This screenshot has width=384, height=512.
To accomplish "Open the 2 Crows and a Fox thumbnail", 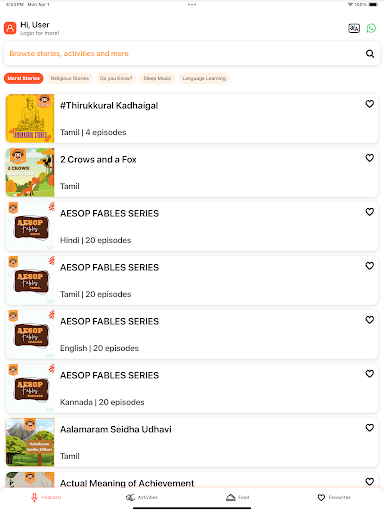I will [30, 172].
